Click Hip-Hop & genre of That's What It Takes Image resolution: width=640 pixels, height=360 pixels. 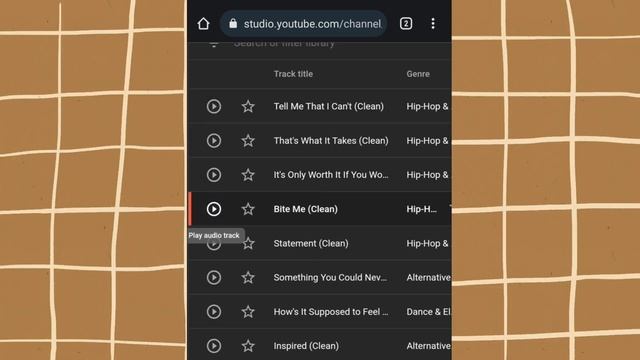click(x=427, y=141)
